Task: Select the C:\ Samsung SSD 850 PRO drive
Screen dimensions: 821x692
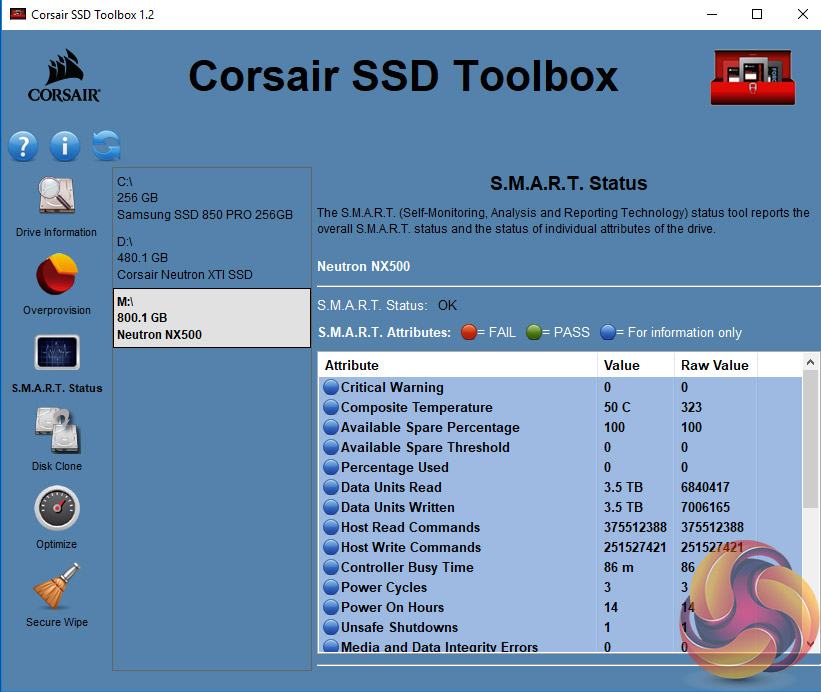Action: pos(211,198)
